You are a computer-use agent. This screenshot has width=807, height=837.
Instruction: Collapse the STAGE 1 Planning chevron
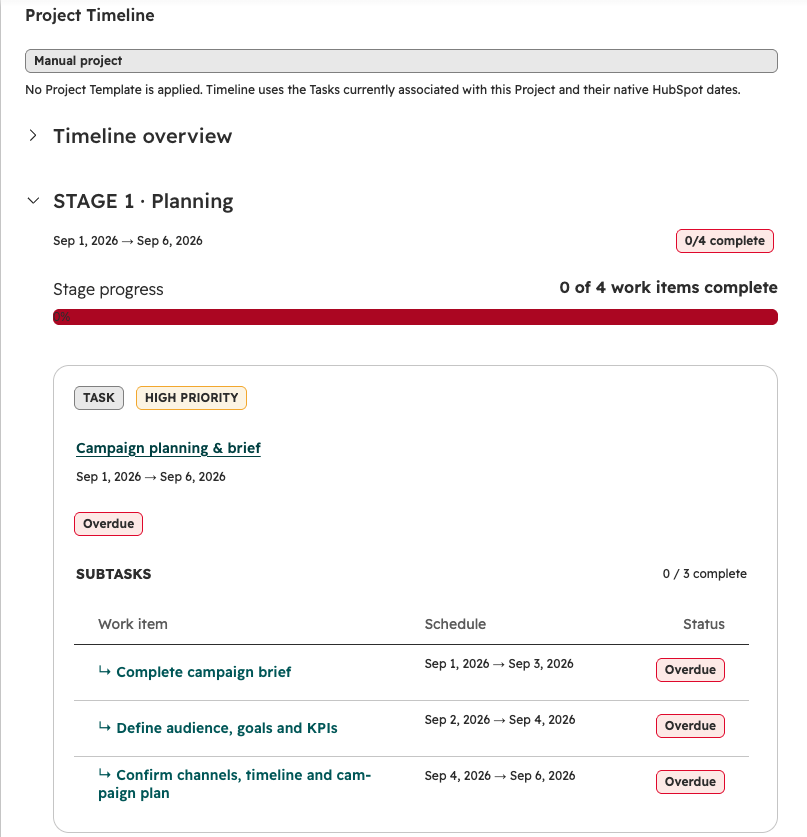click(x=33, y=201)
